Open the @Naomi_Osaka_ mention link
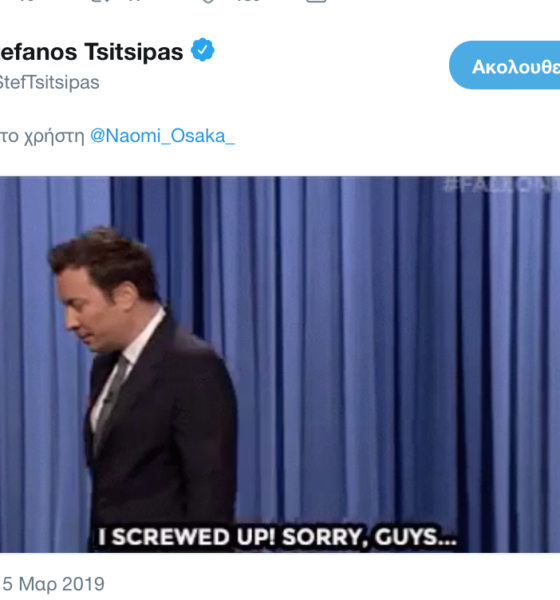Screen dimensions: 560x600 coord(162,136)
